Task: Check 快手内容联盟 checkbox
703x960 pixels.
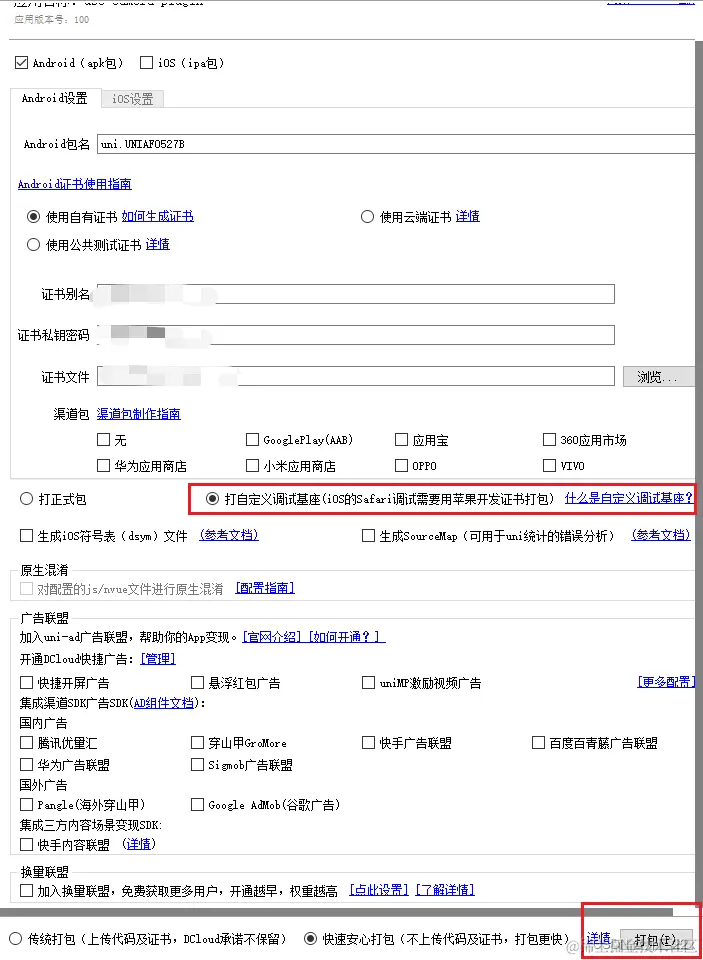Action: click(x=26, y=845)
